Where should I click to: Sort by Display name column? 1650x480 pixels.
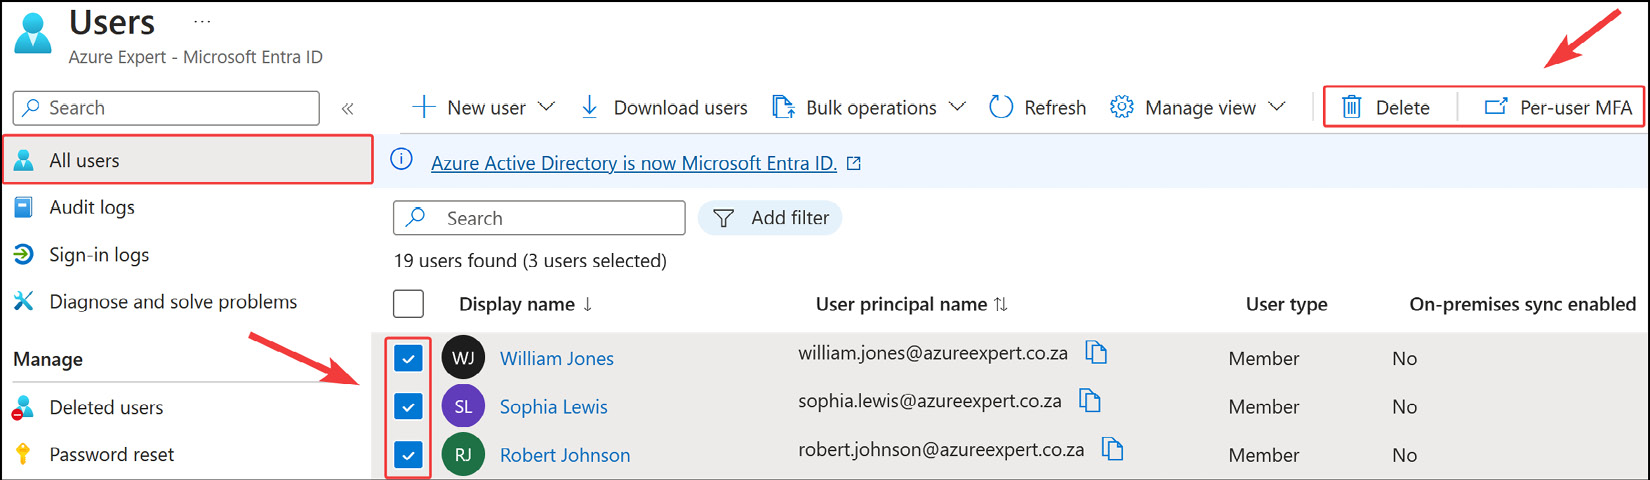tap(526, 304)
